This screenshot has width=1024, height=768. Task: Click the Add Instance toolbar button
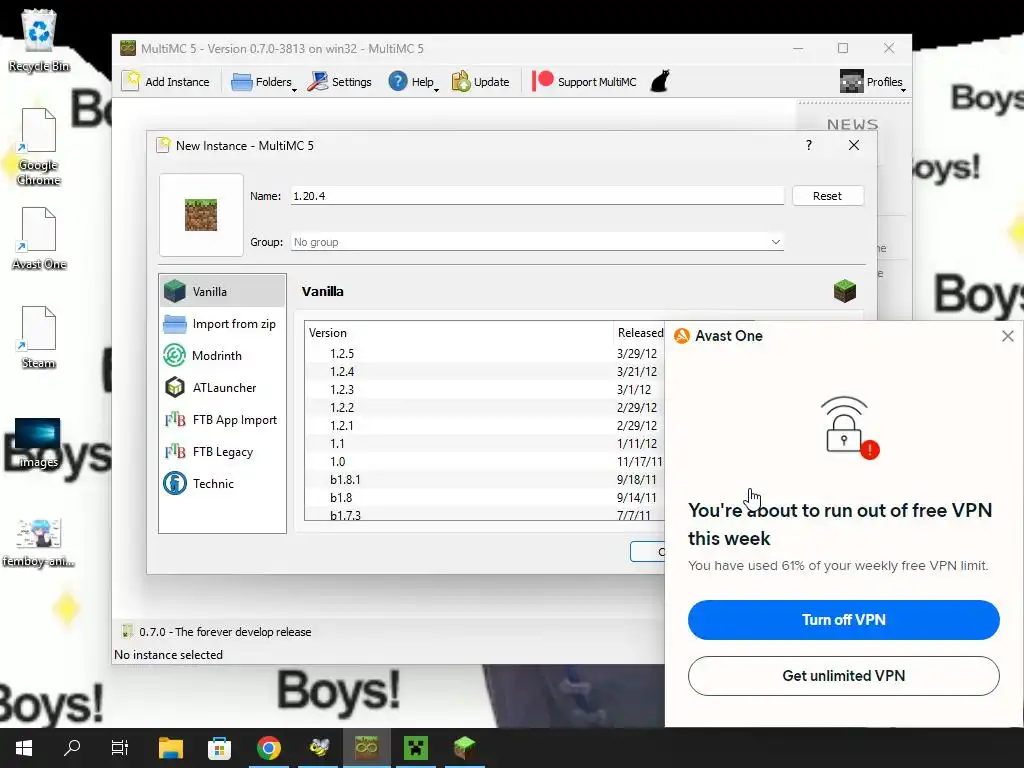coord(166,82)
